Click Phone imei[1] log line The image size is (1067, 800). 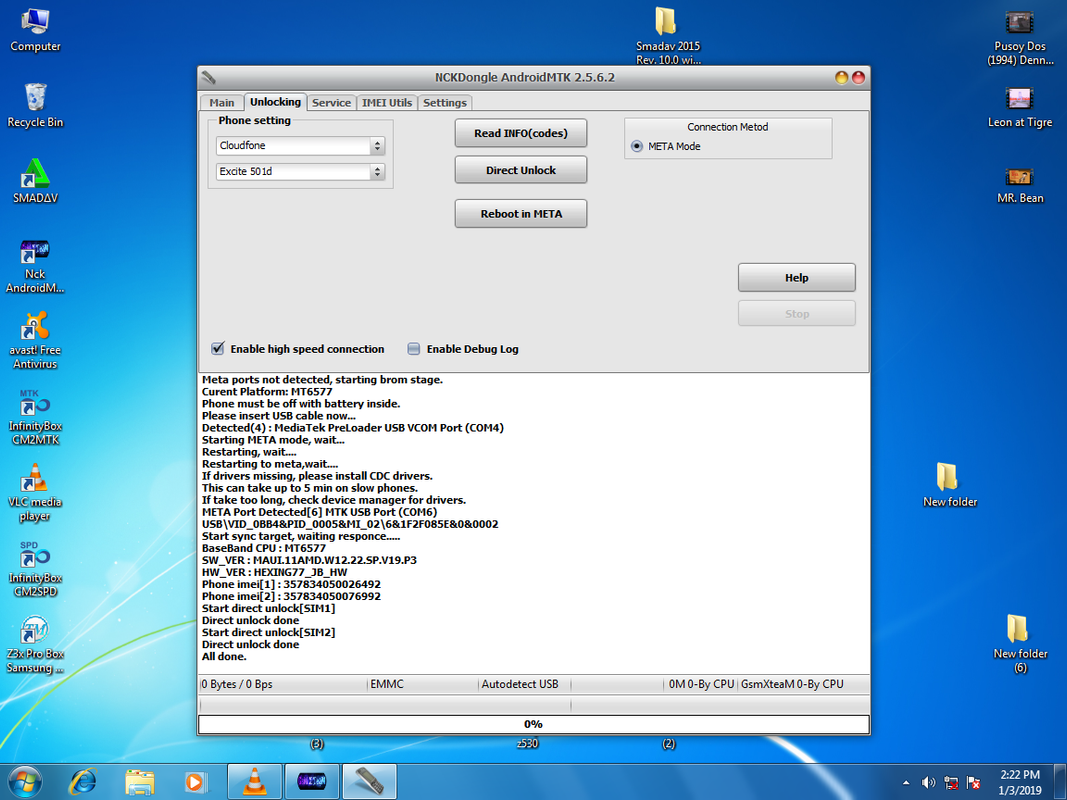[x=291, y=584]
